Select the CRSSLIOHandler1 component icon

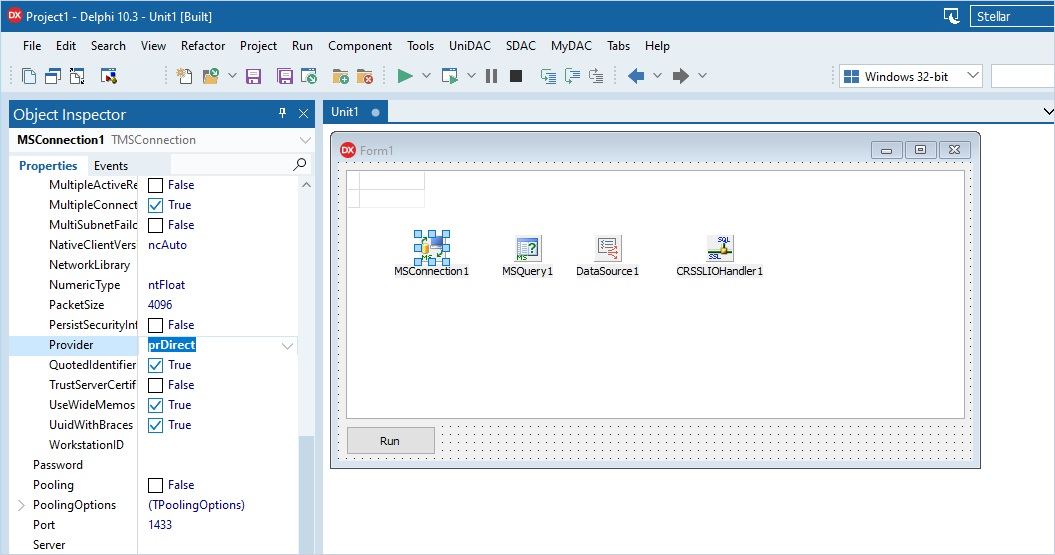point(719,249)
